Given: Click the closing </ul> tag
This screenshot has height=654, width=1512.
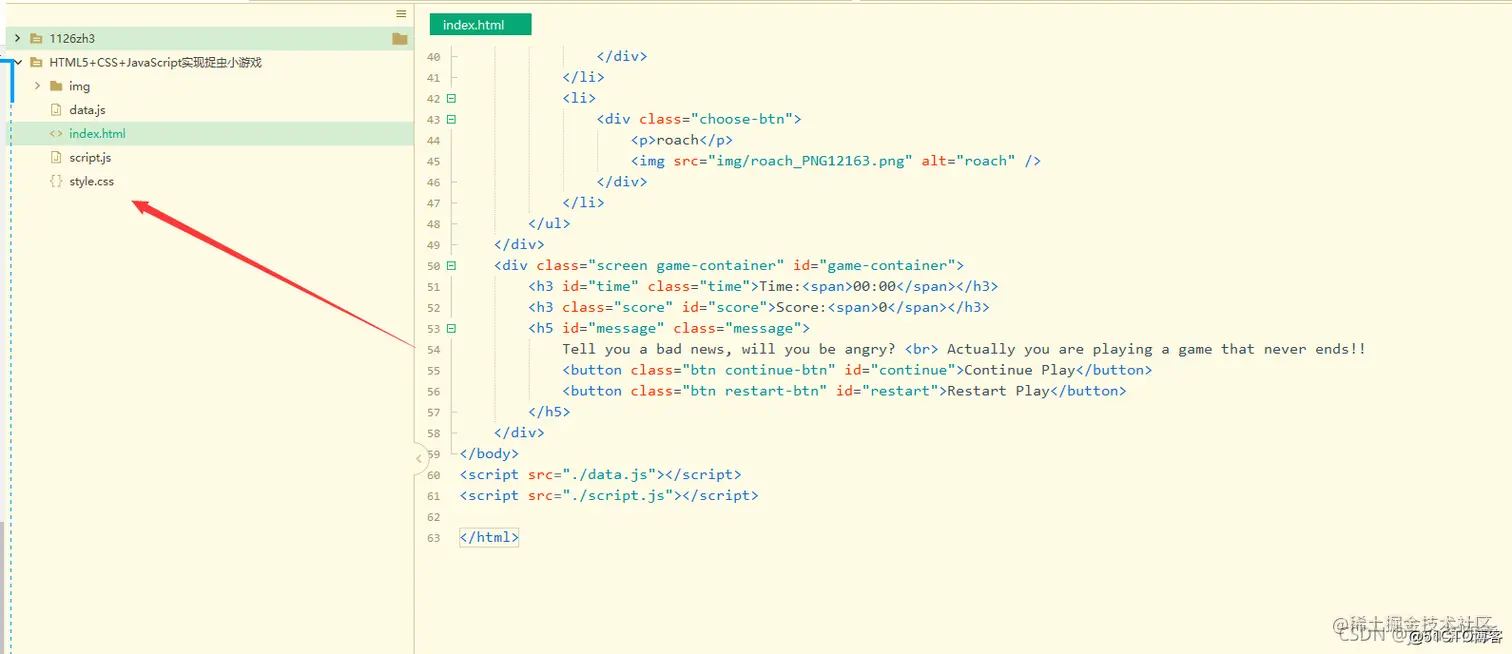Looking at the screenshot, I should (x=549, y=223).
